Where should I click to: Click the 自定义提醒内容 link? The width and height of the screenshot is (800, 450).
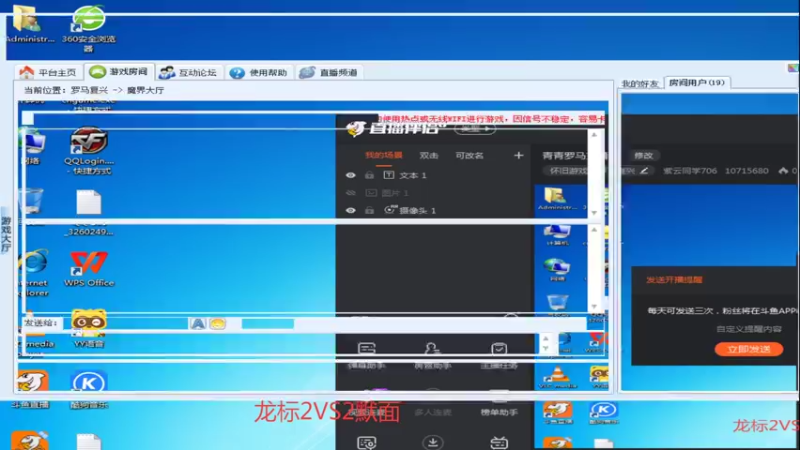(x=748, y=329)
